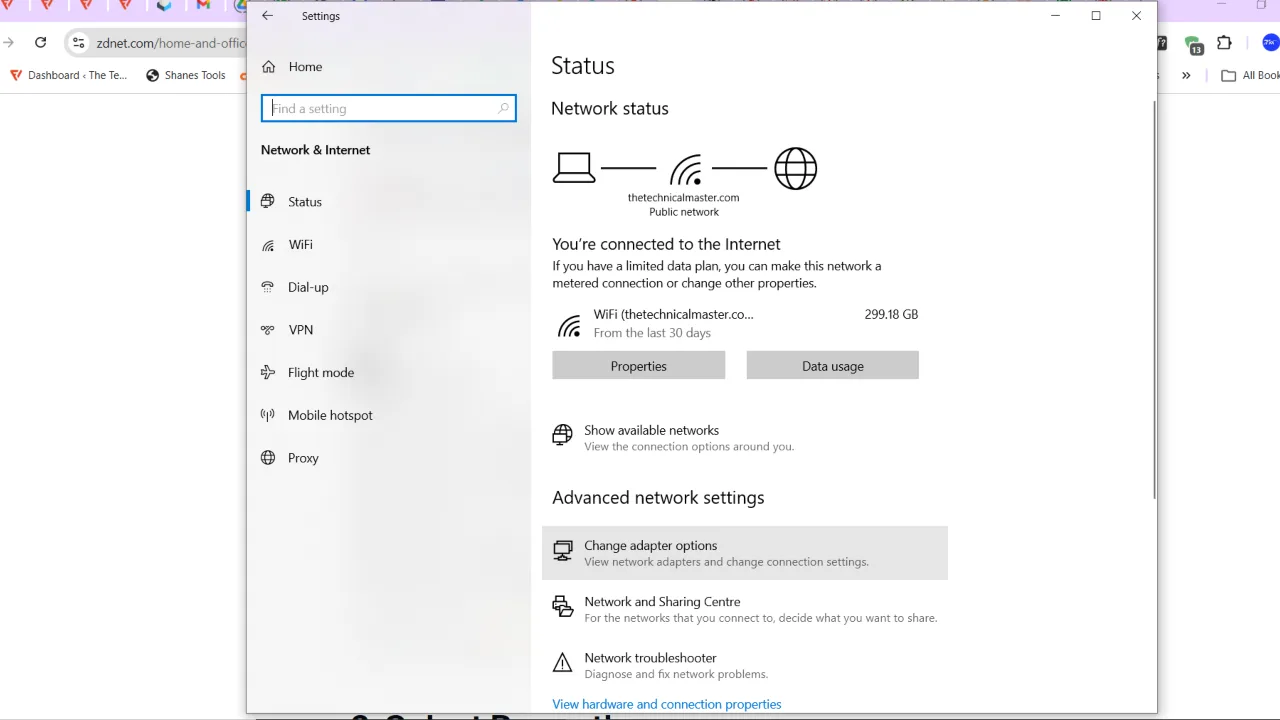Viewport: 1280px width, 720px height.
Task: Open View hardware and connection properties
Action: click(x=666, y=704)
